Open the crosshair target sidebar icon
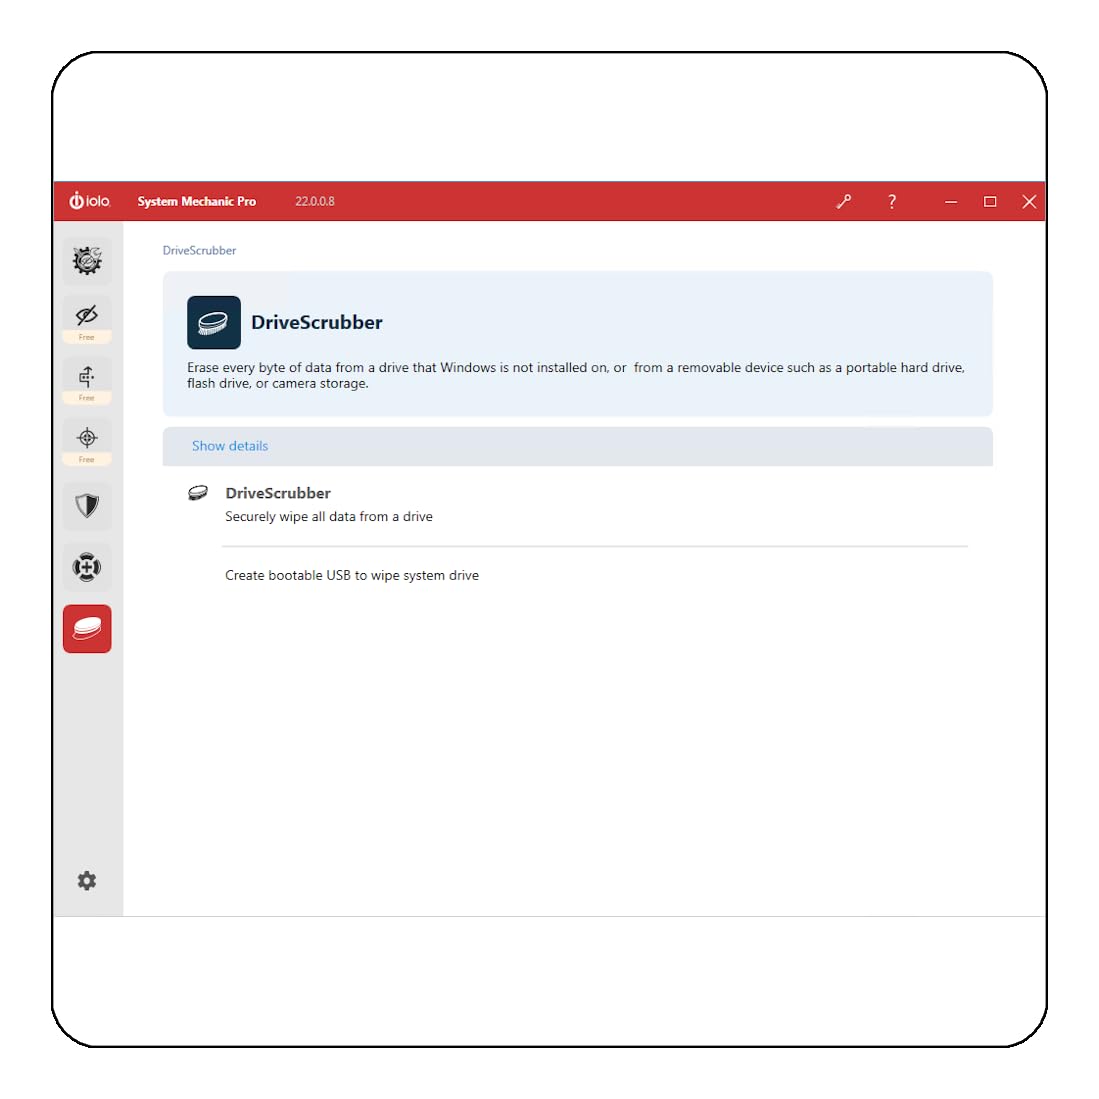 pos(87,442)
